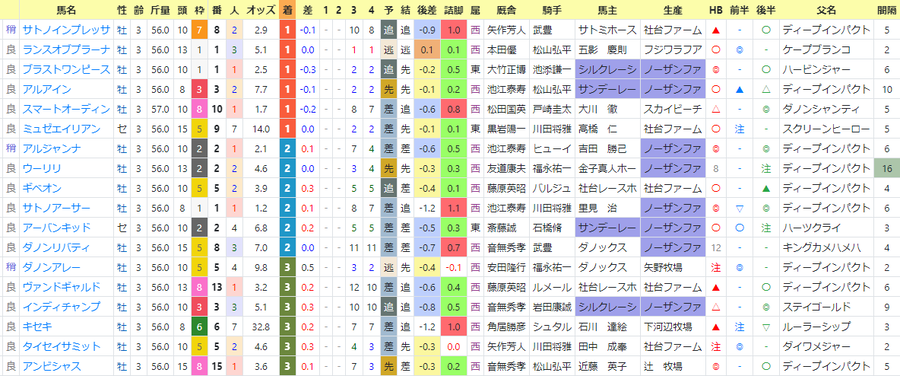Select sire name ダイワメジャー
Image resolution: width=900 pixels, height=376 pixels.
click(817, 347)
